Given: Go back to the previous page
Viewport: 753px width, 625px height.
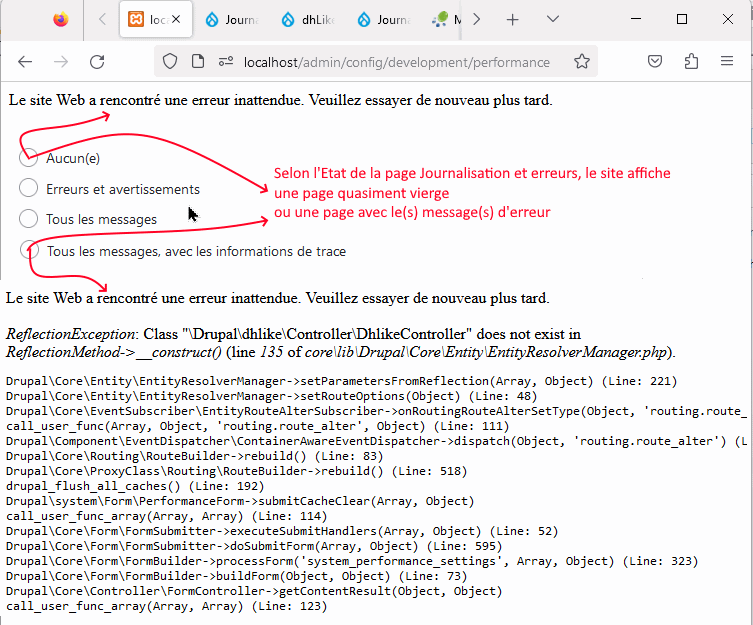Looking at the screenshot, I should coord(26,62).
